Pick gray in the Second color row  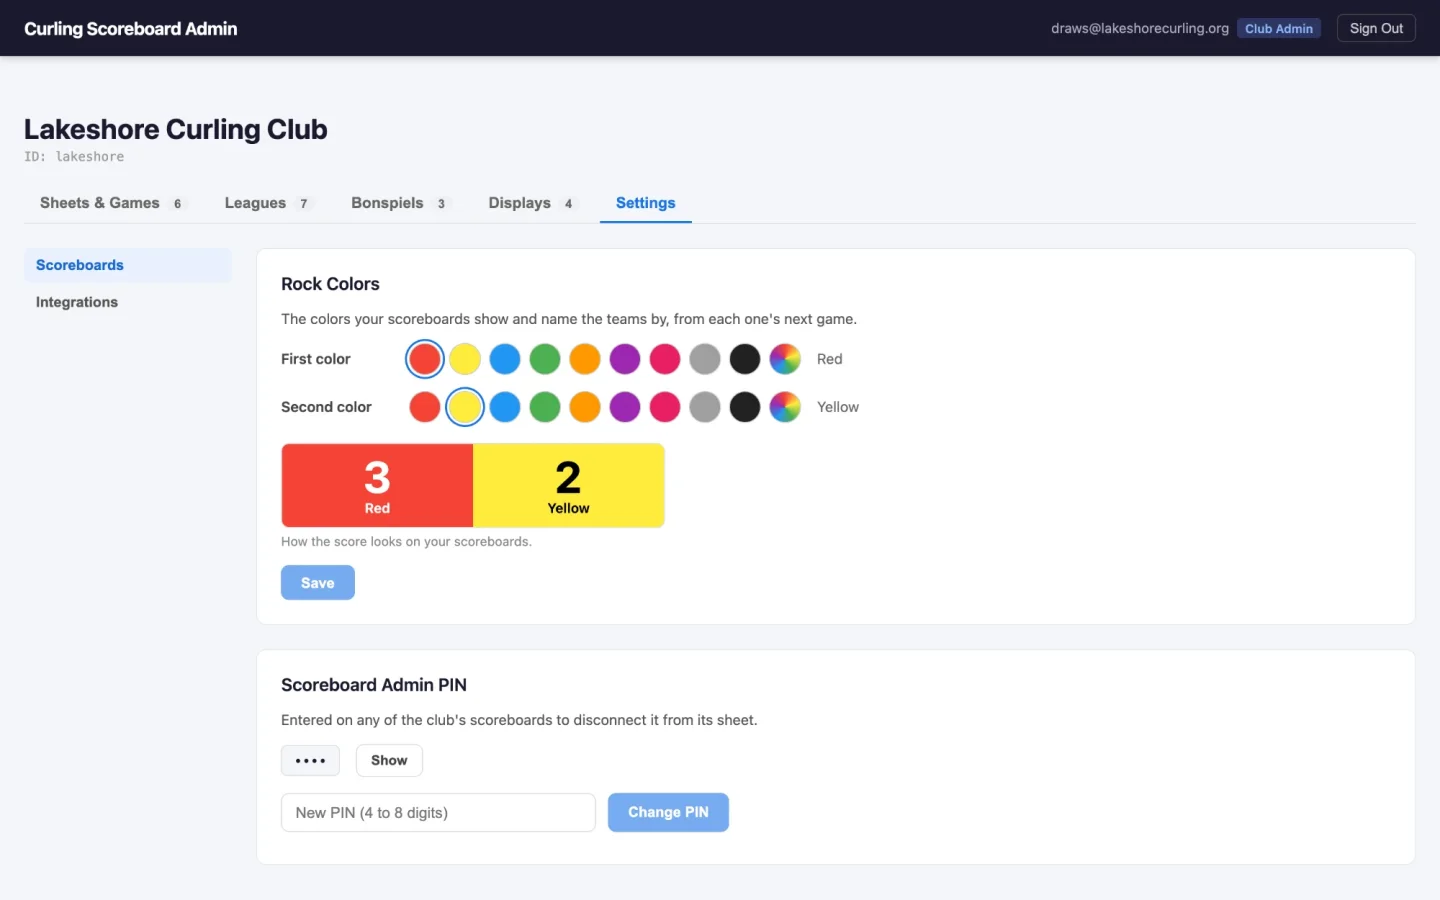pyautogui.click(x=705, y=407)
